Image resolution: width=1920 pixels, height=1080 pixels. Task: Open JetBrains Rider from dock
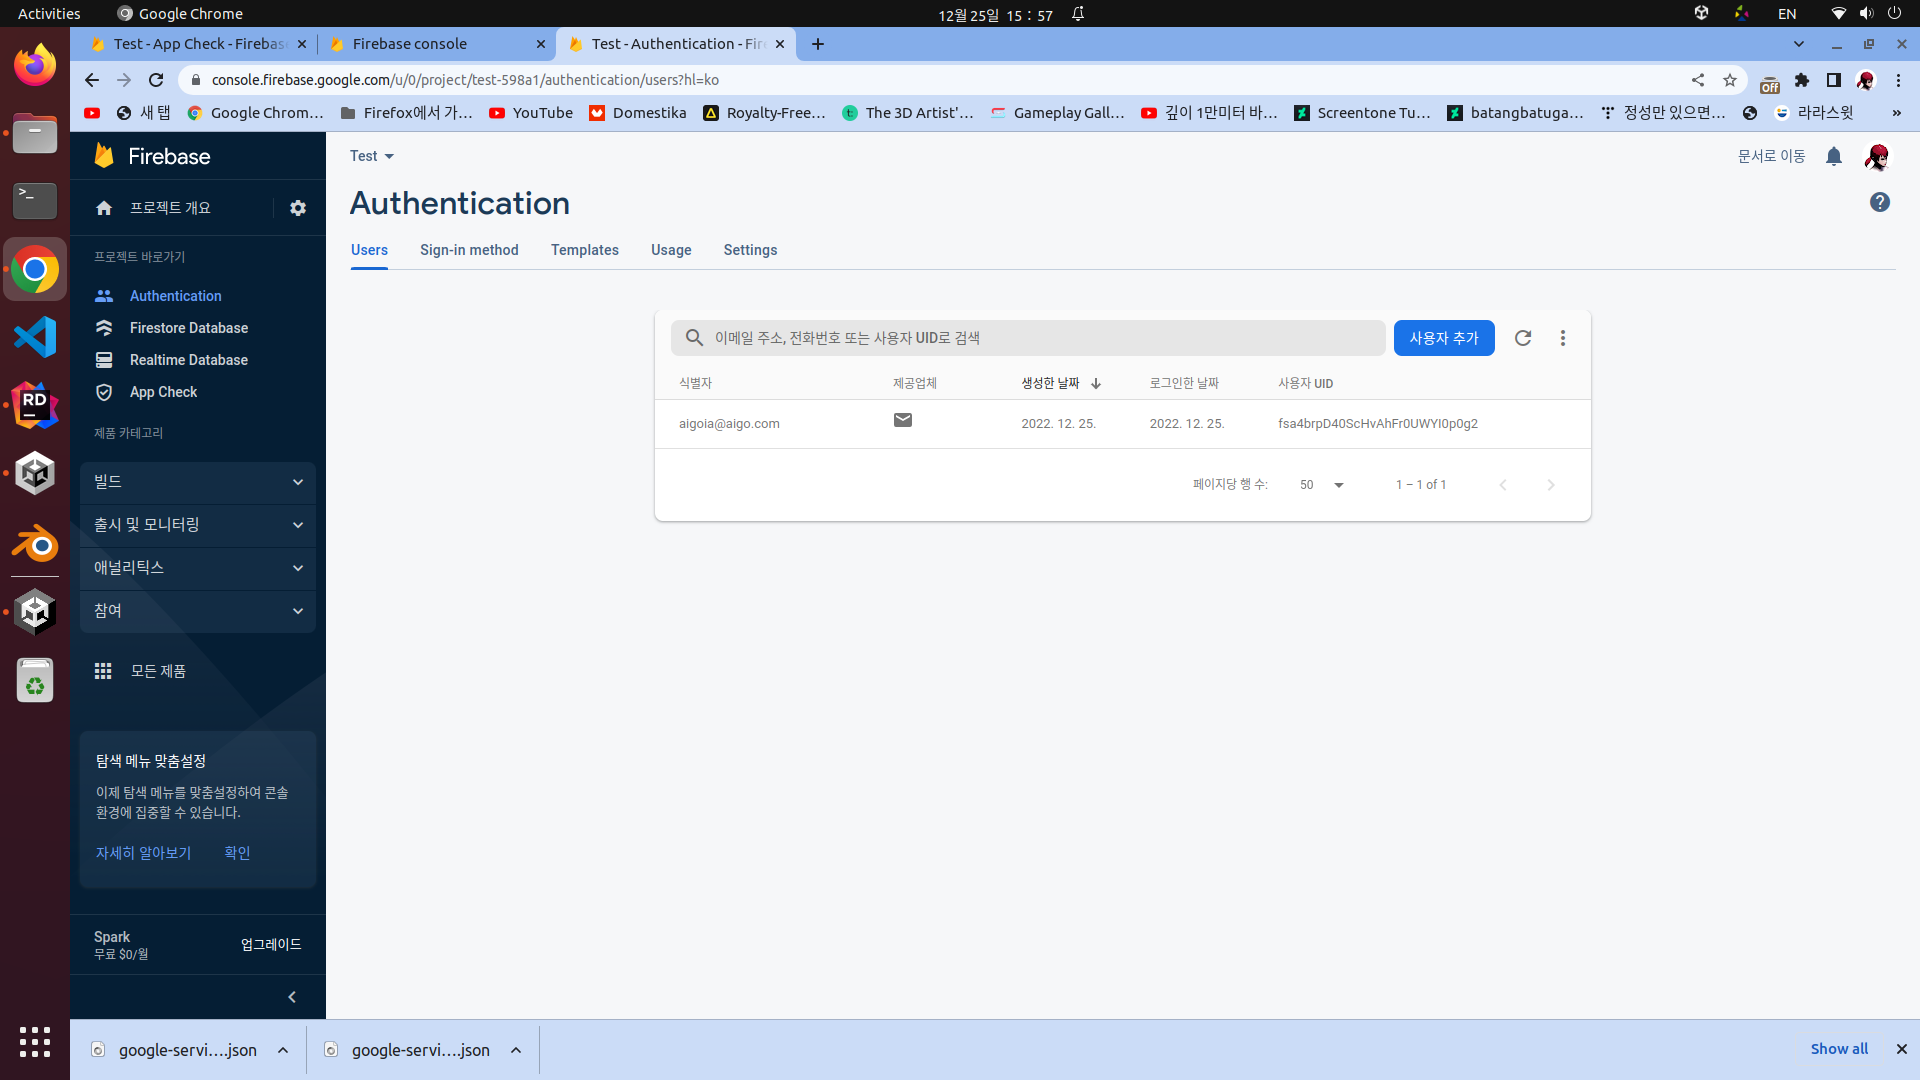(x=35, y=405)
